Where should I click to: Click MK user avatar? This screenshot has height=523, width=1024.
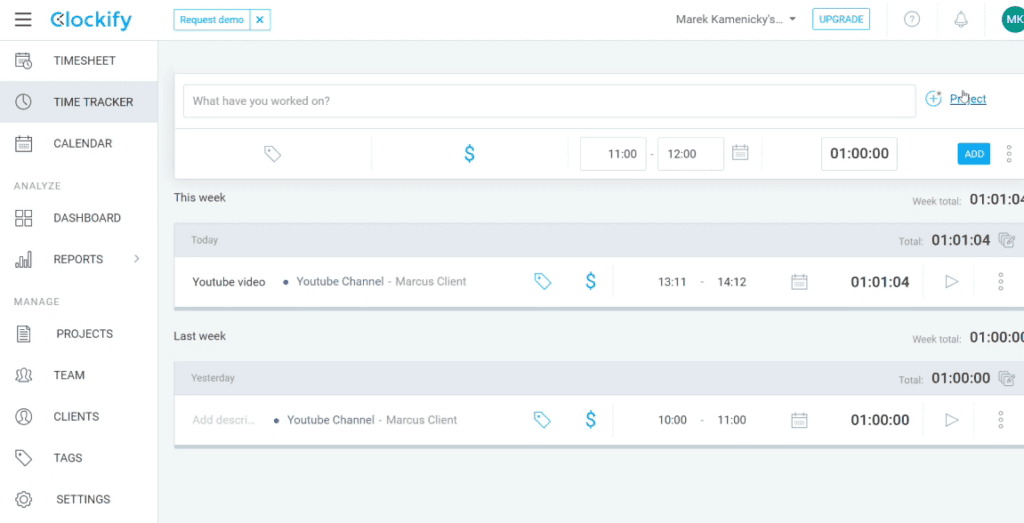point(1012,19)
